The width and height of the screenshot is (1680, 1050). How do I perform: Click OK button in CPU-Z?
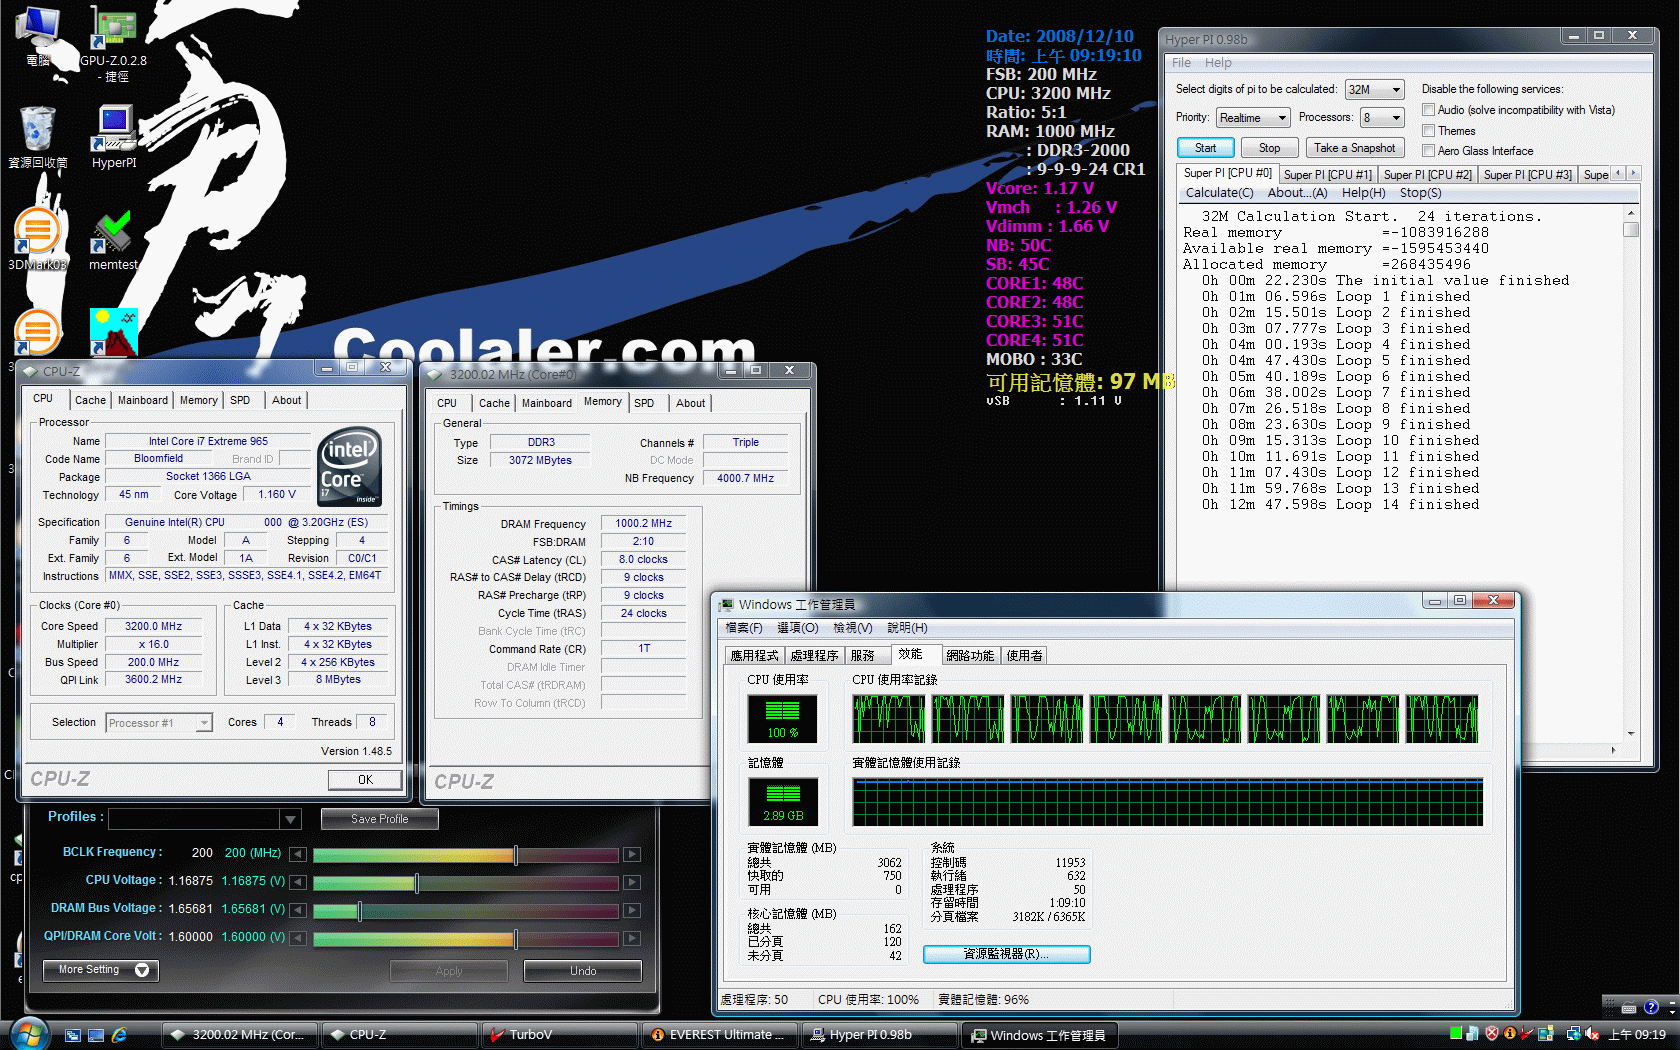pyautogui.click(x=365, y=780)
